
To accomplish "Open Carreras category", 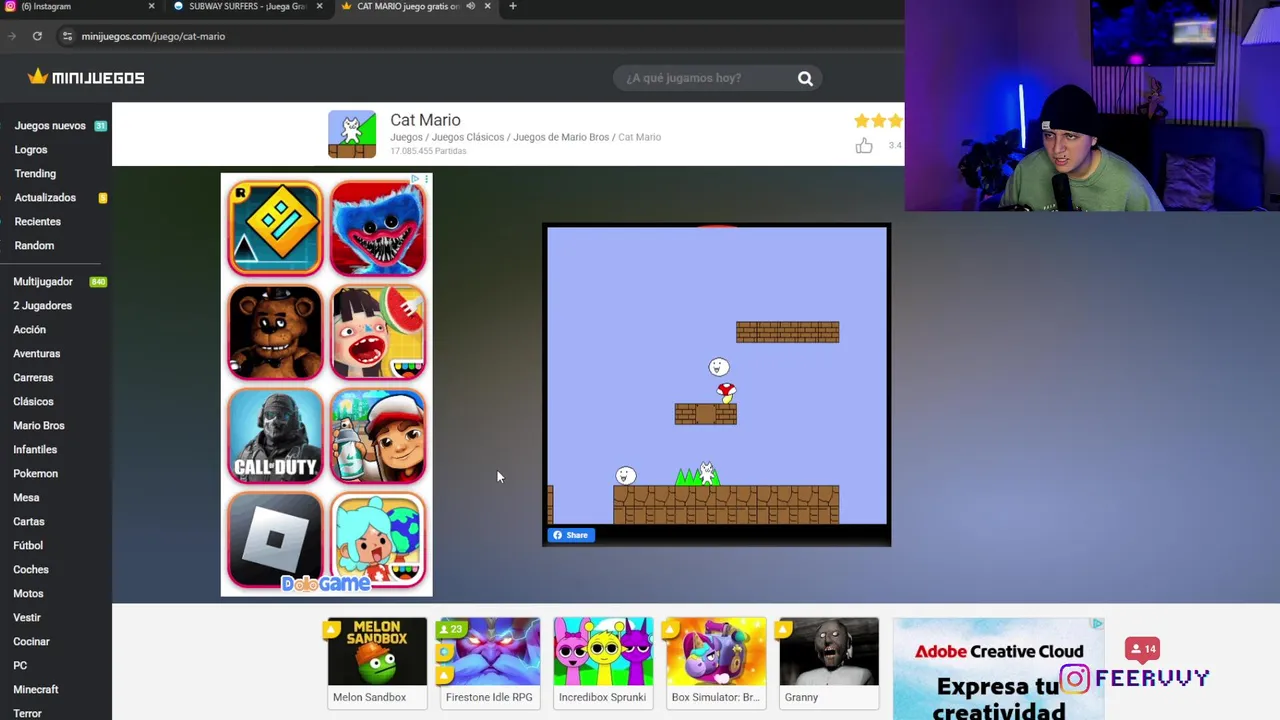I will pos(33,378).
